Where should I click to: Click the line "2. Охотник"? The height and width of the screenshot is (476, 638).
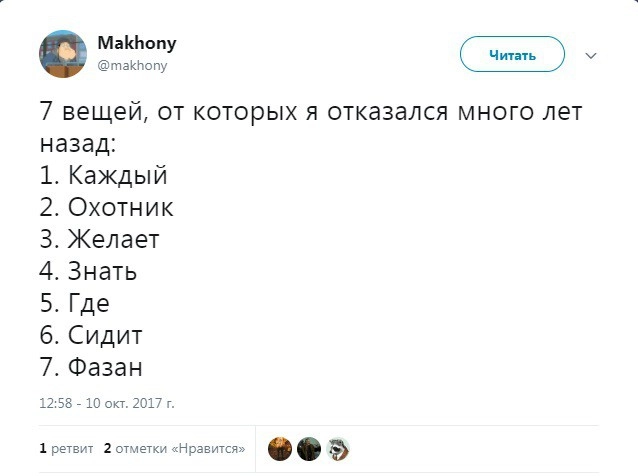click(107, 207)
